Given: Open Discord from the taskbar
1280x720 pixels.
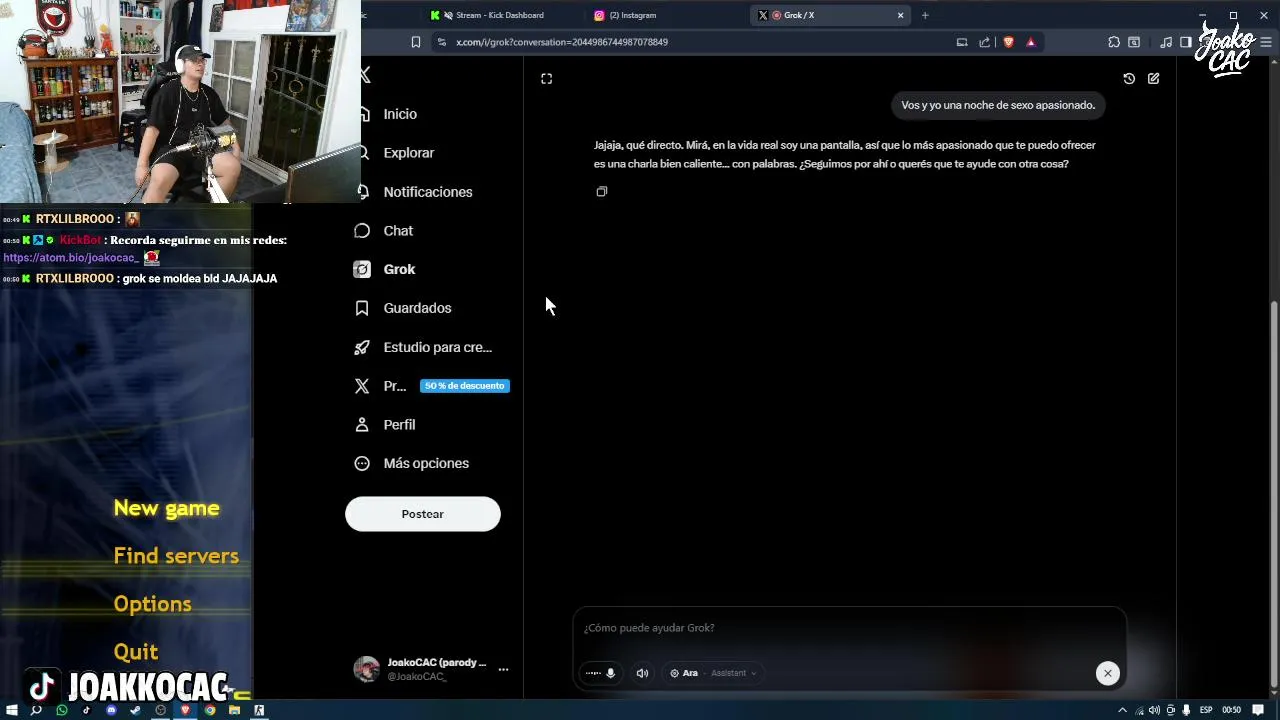Looking at the screenshot, I should click(x=111, y=710).
